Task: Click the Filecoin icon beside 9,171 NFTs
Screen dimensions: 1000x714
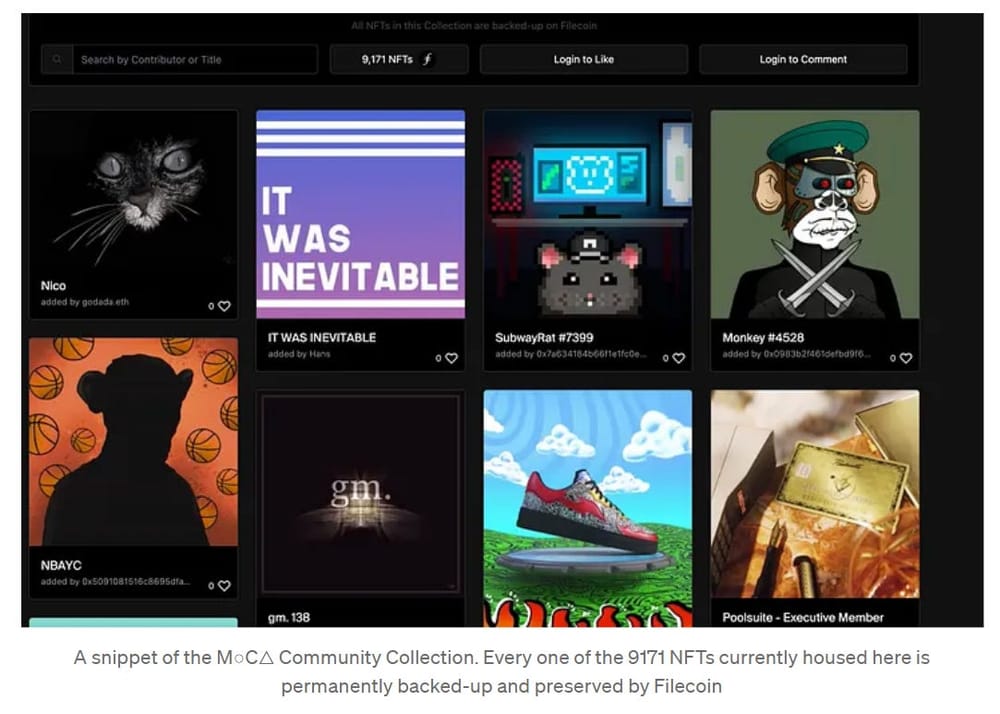Action: pos(428,59)
